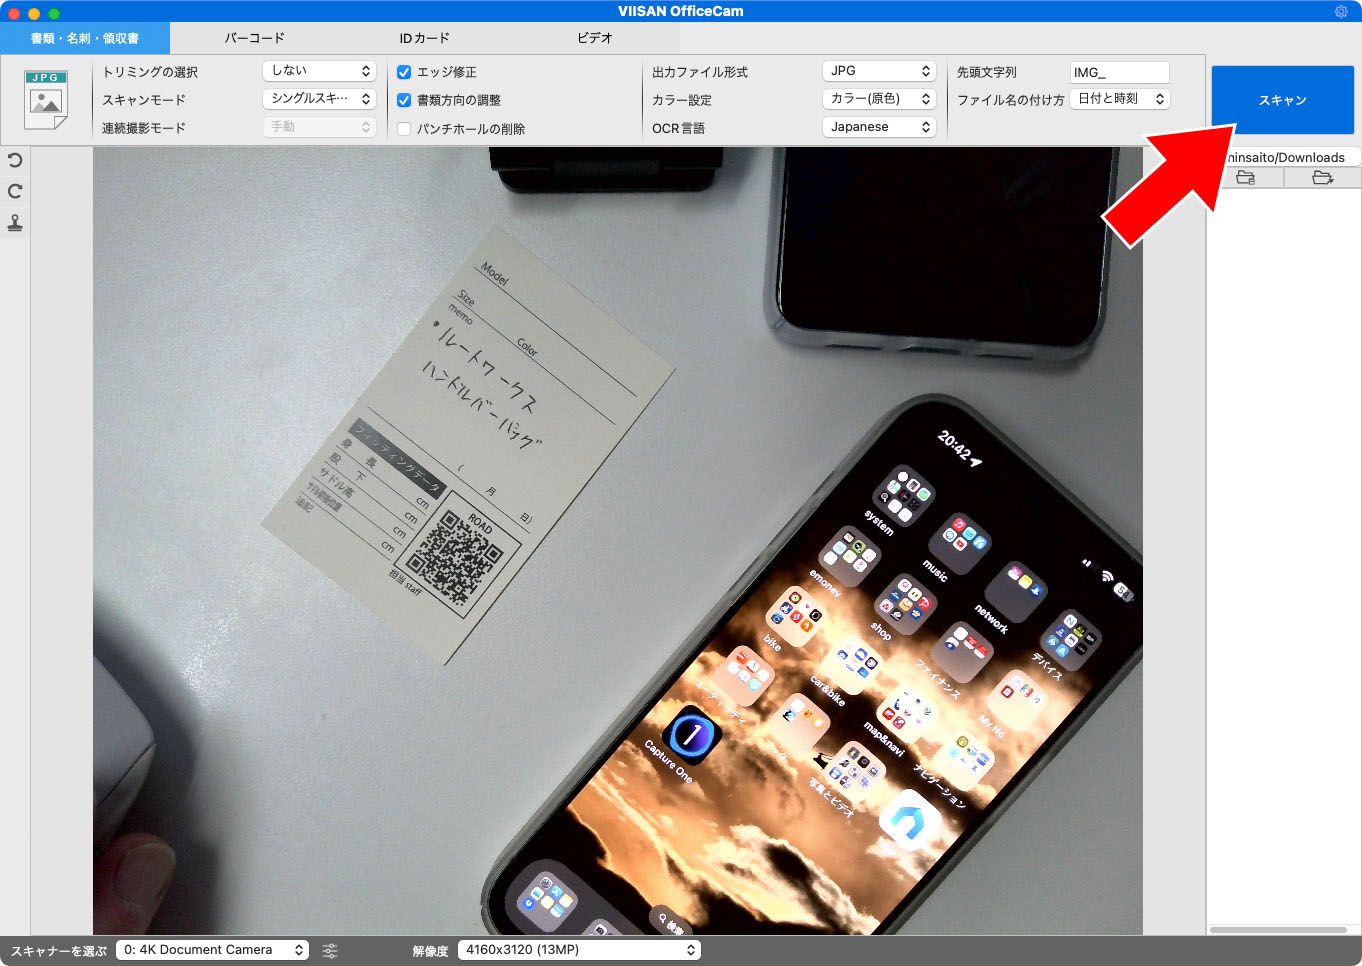Click the 解像度 label
Image resolution: width=1362 pixels, height=966 pixels.
(x=430, y=951)
